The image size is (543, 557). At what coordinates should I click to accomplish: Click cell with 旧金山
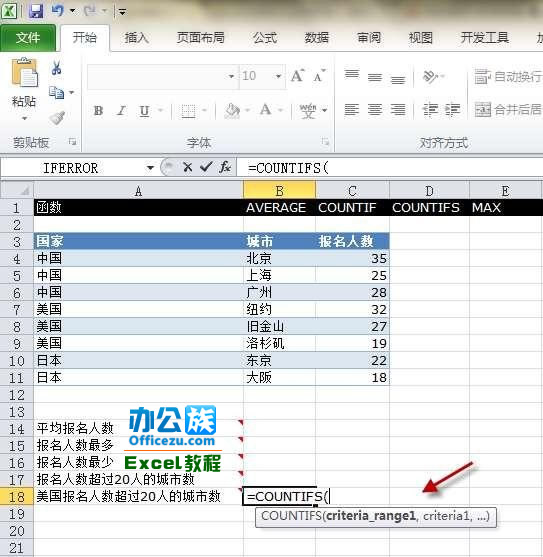pos(279,326)
